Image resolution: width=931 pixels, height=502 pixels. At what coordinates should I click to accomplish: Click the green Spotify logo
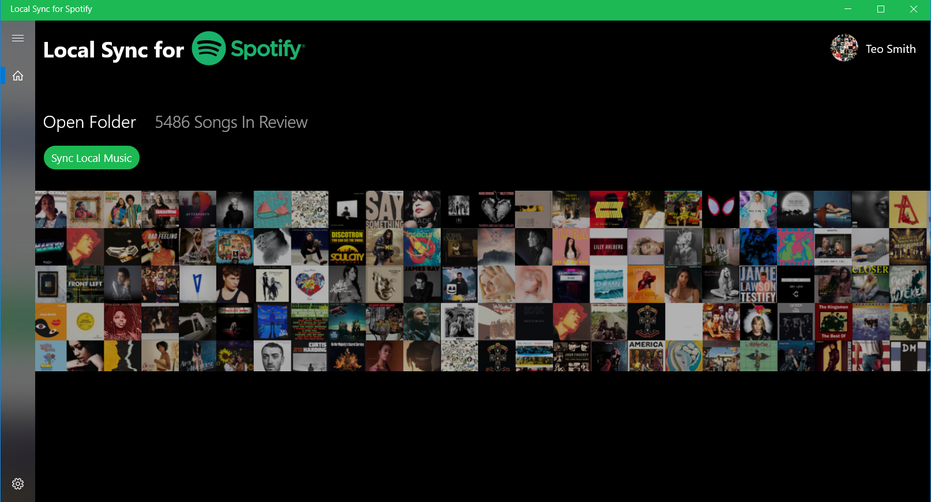pyautogui.click(x=248, y=48)
